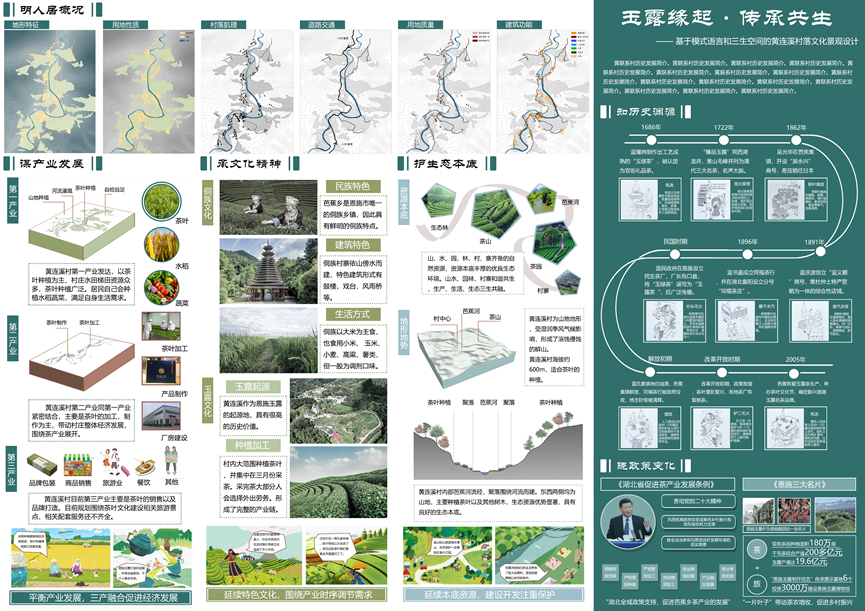Click the 餐饮 catering icon
This screenshot has height=611, width=865.
click(143, 465)
